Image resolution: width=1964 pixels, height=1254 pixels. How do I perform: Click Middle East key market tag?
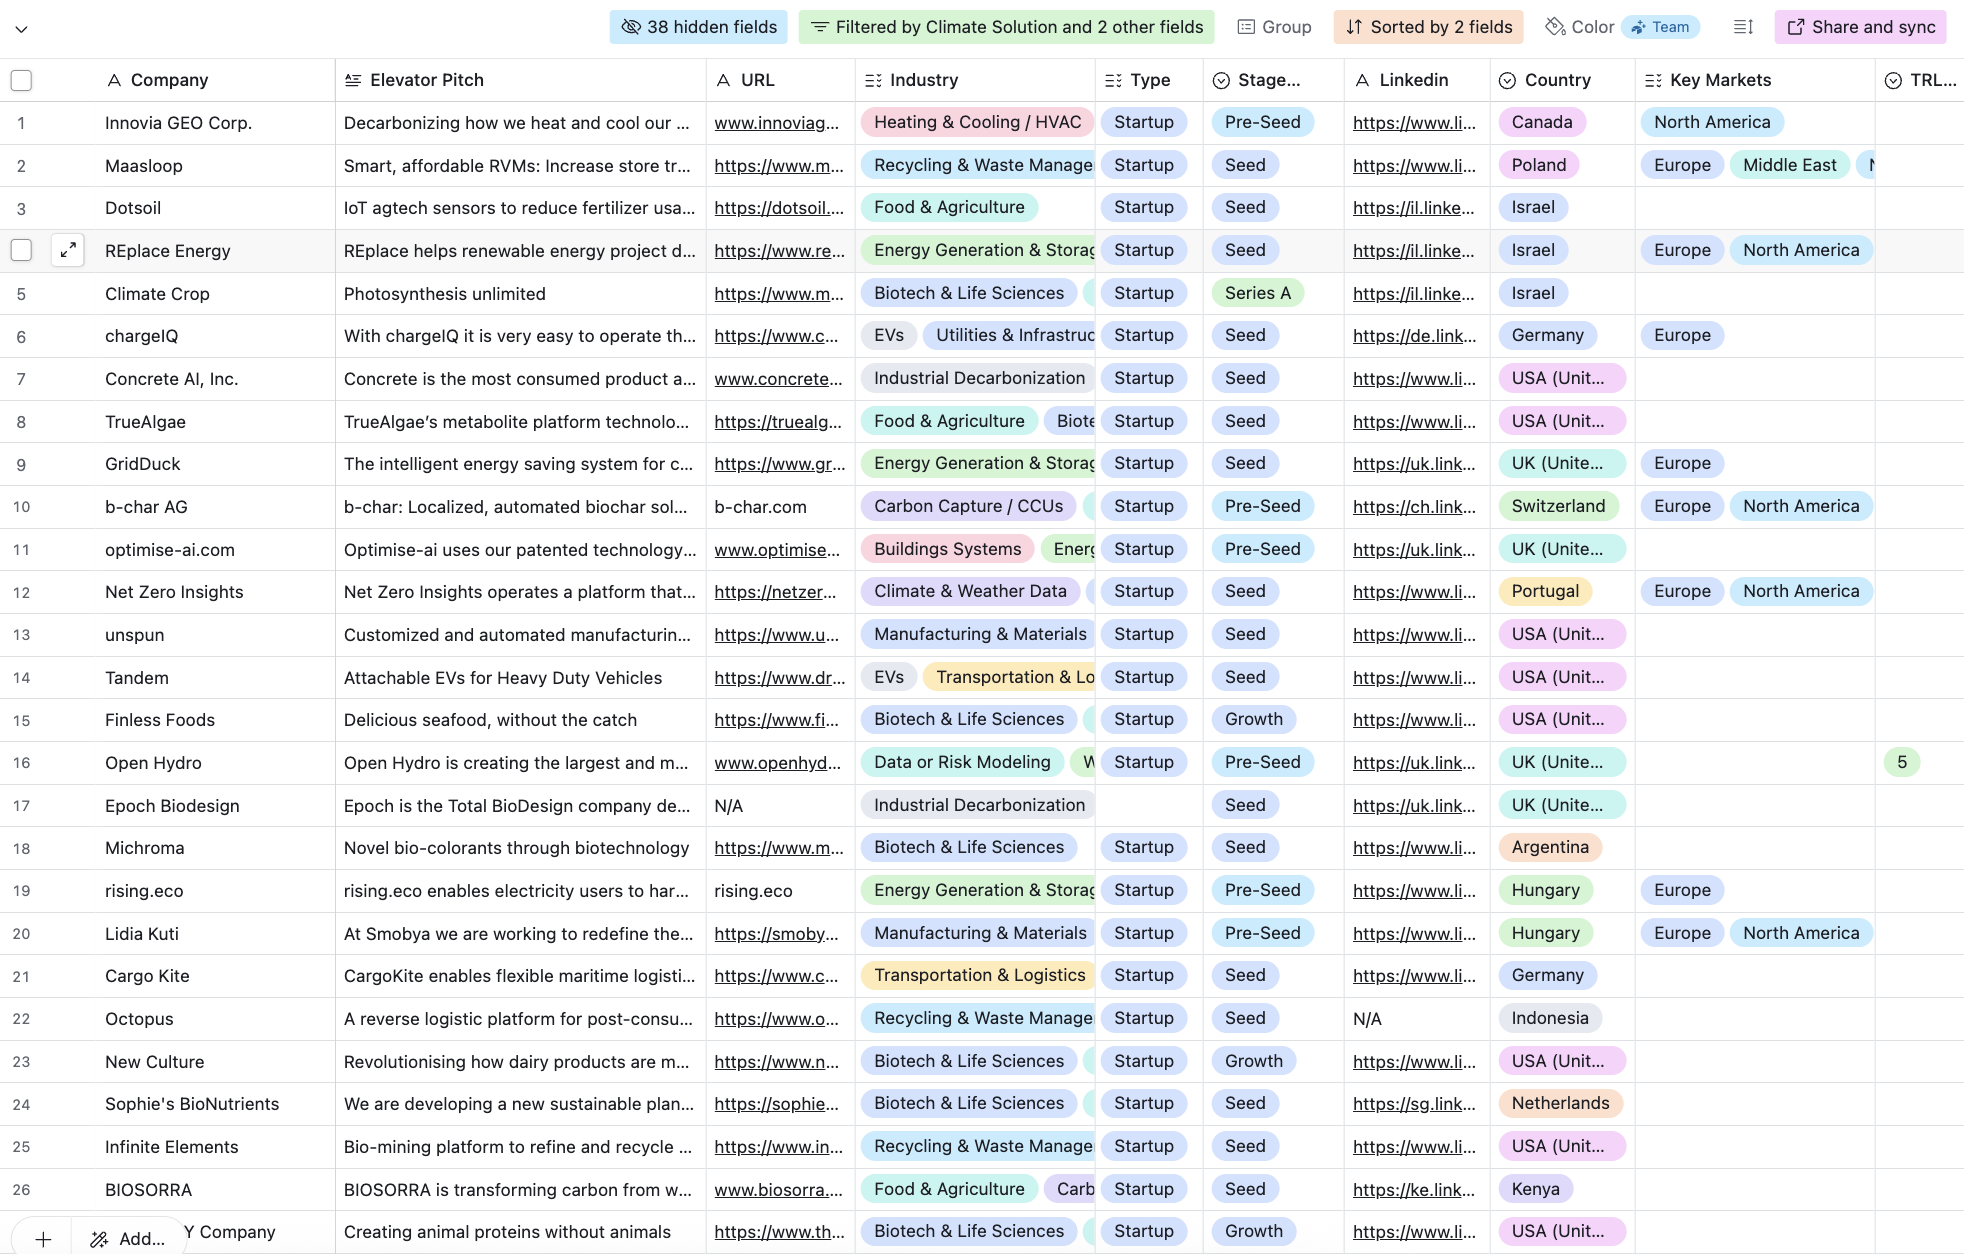click(x=1789, y=165)
